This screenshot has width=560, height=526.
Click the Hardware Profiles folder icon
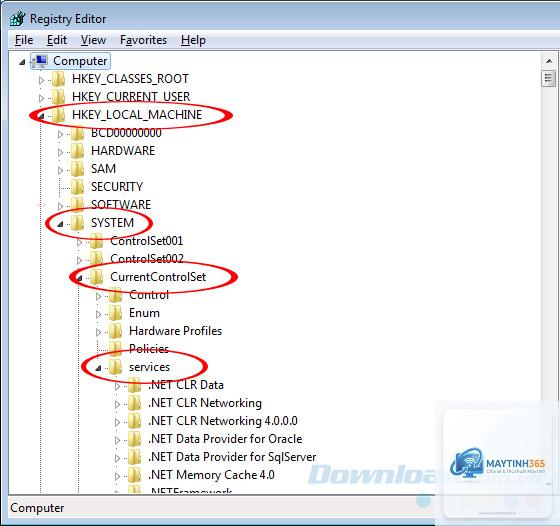click(115, 331)
